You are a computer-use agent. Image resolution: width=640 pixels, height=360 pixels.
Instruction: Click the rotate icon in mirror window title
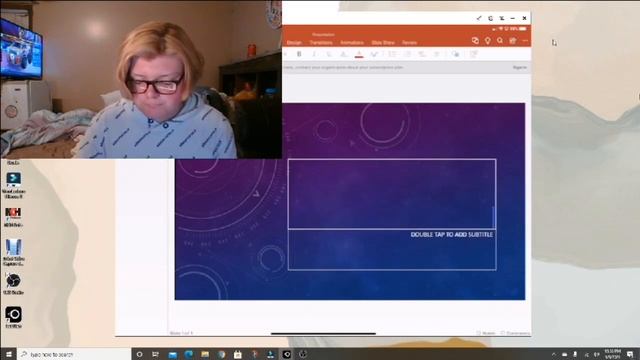tap(490, 18)
